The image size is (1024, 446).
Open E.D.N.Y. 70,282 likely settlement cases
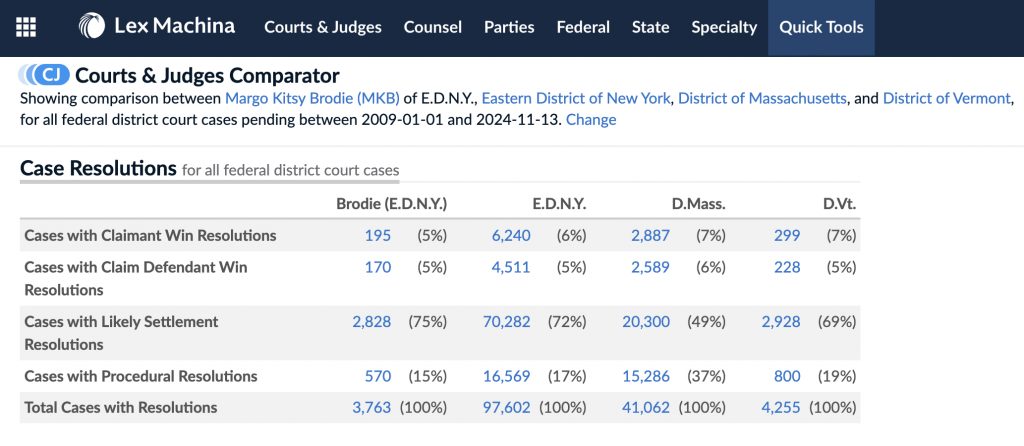(510, 321)
